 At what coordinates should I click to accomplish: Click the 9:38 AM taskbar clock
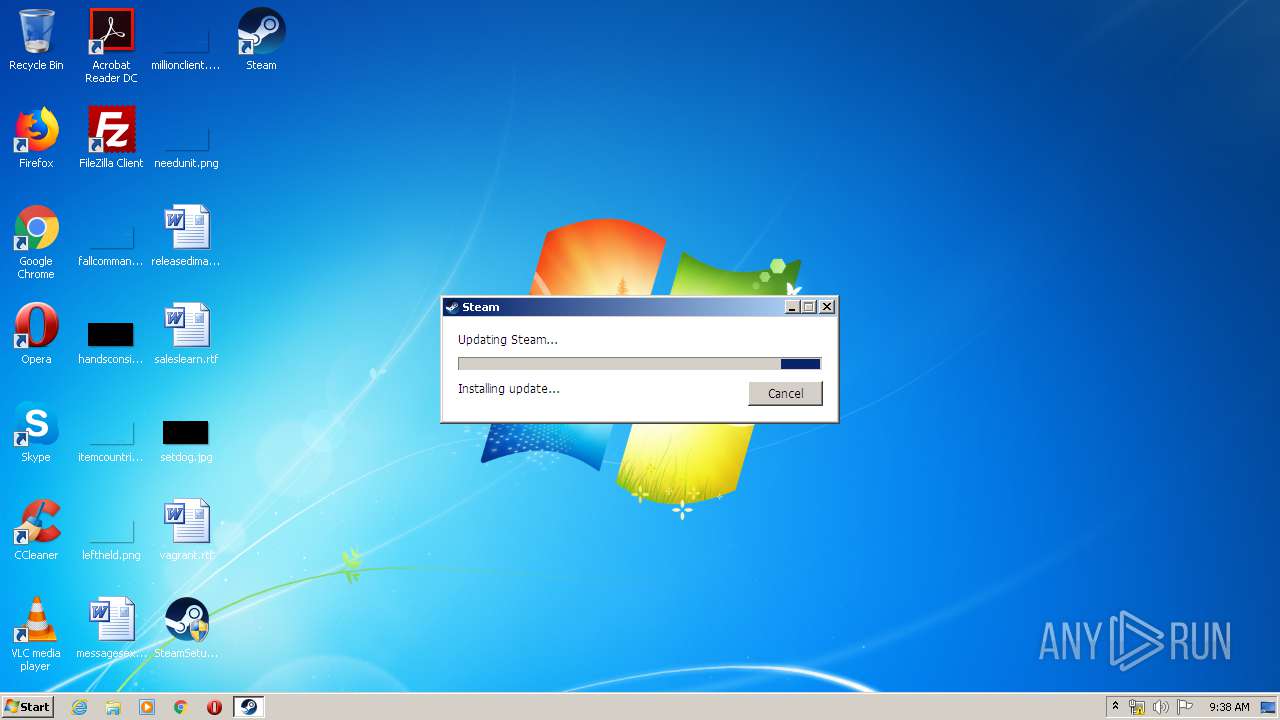(1229, 707)
